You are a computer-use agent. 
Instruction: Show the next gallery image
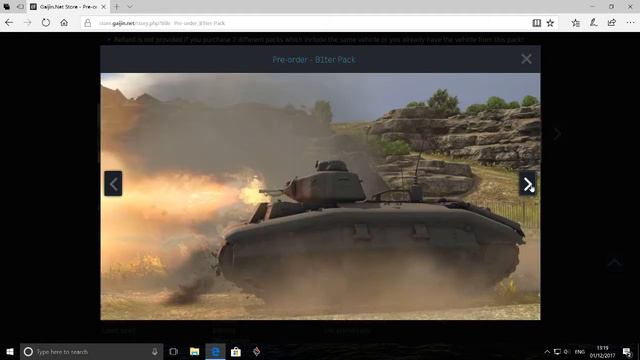coord(527,184)
